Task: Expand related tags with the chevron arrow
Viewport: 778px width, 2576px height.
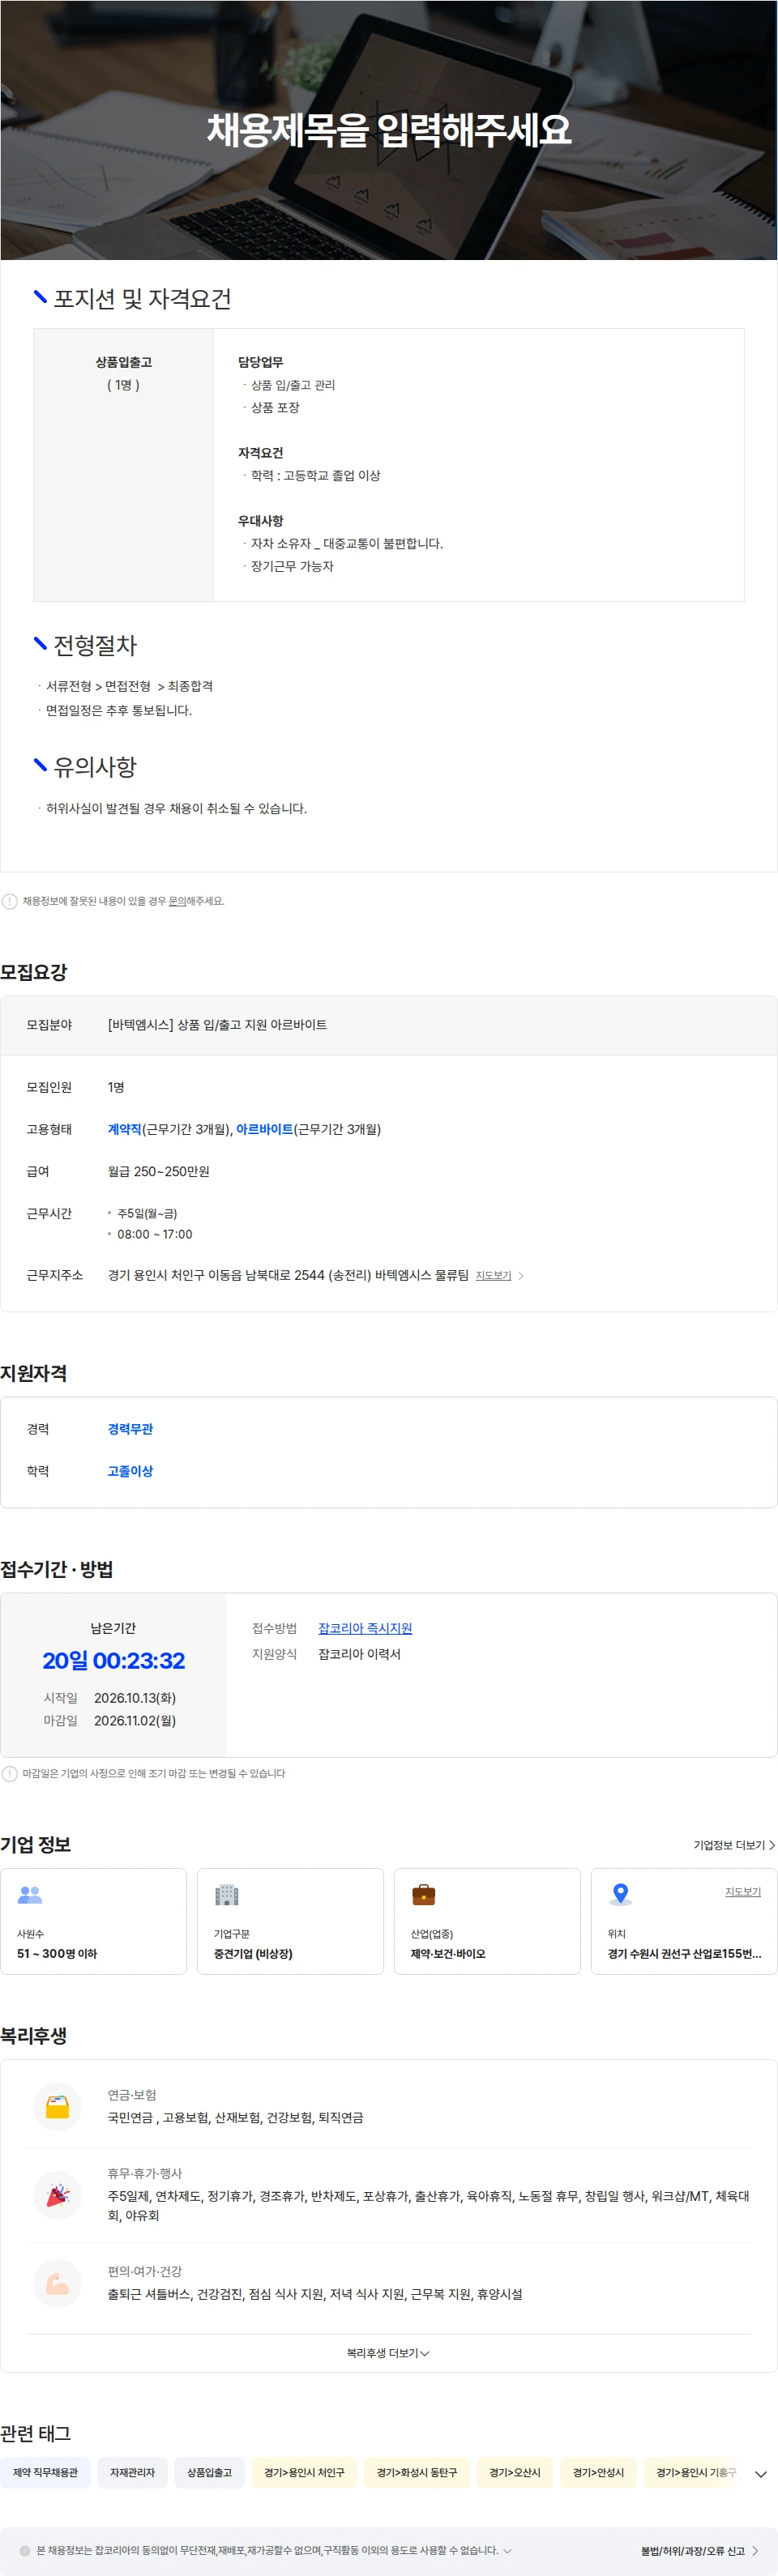Action: 760,2473
